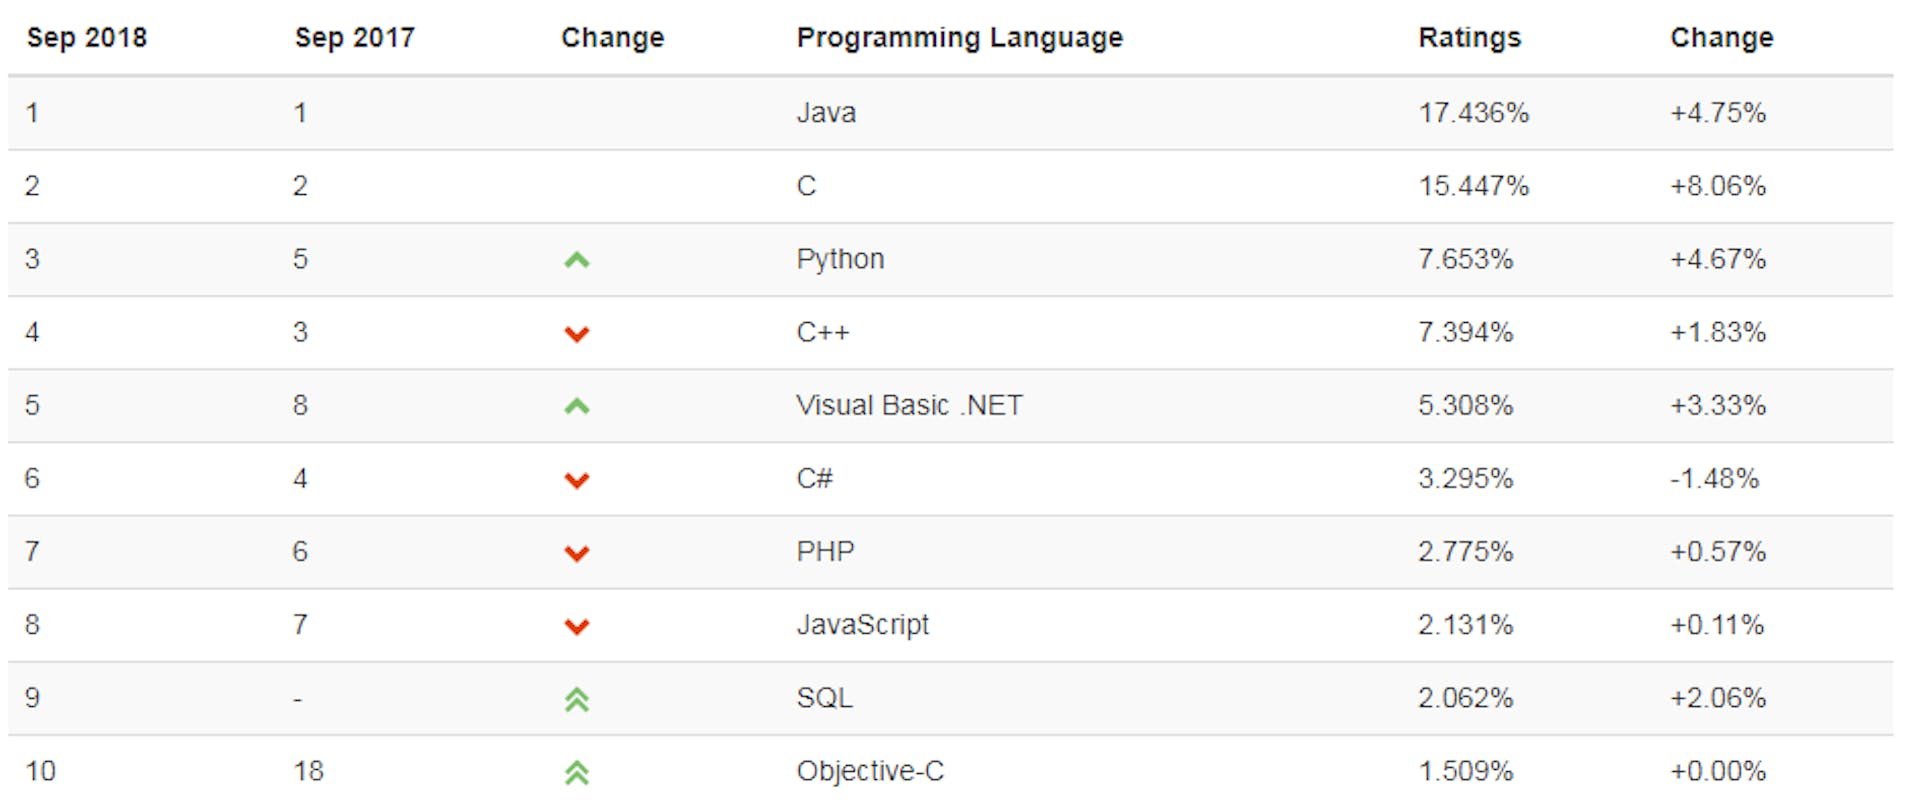1920x803 pixels.
Task: Click the +0.57% change for PHP
Action: click(x=1718, y=551)
